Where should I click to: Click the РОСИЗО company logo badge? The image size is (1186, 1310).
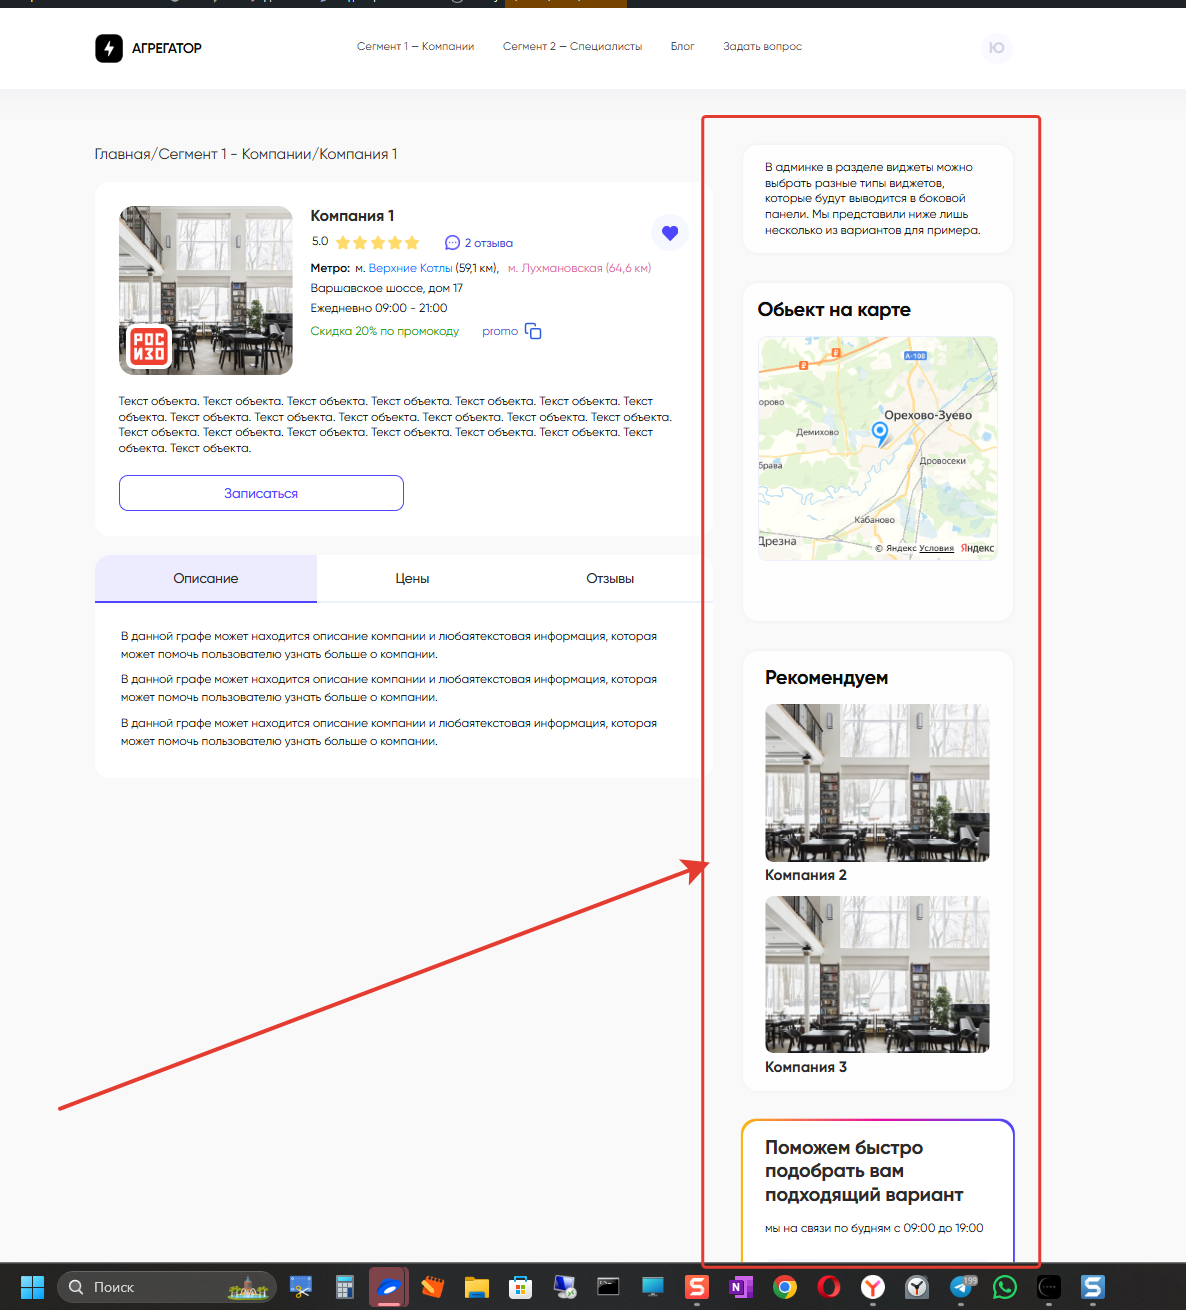[149, 347]
